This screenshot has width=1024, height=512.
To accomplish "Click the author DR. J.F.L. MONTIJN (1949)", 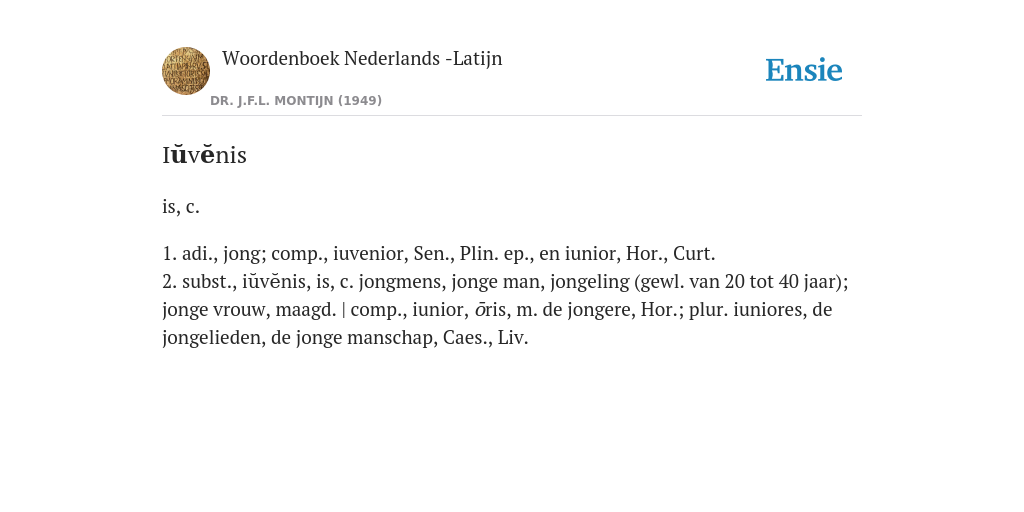I will pos(296,101).
